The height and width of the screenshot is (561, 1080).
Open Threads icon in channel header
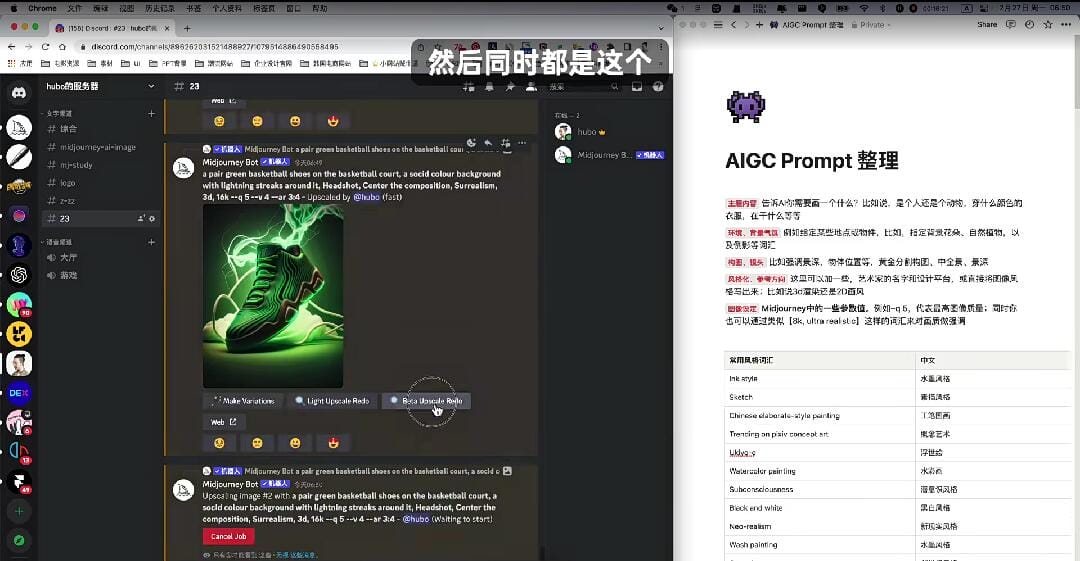tap(468, 87)
